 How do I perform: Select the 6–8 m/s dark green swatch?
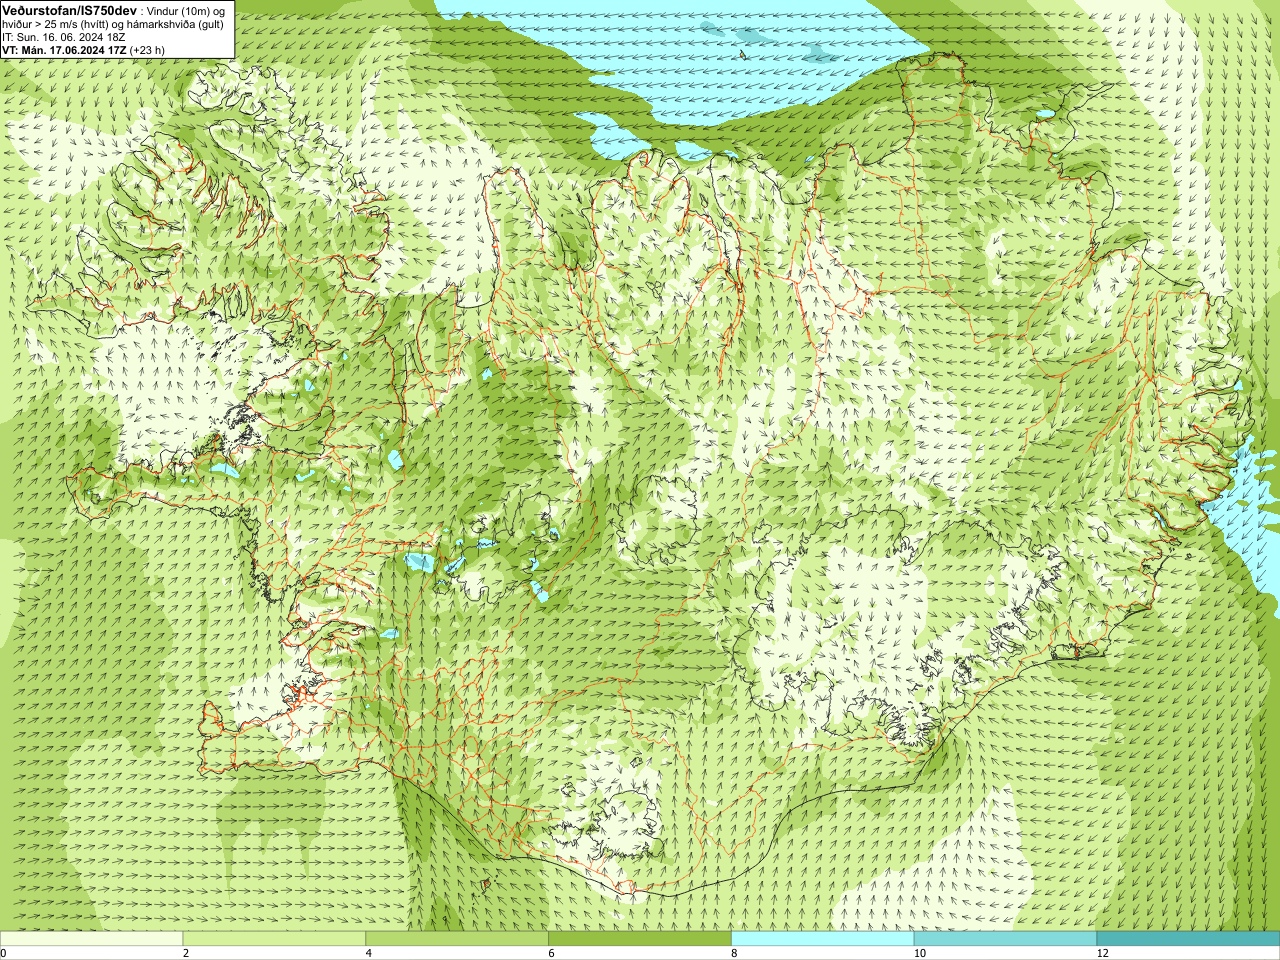pos(640,939)
